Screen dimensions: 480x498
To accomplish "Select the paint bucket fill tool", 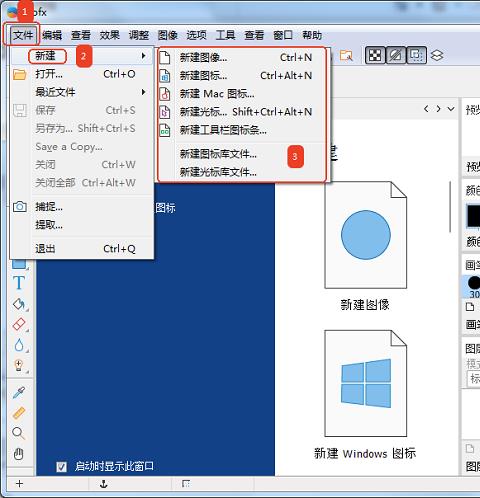I will 19,304.
